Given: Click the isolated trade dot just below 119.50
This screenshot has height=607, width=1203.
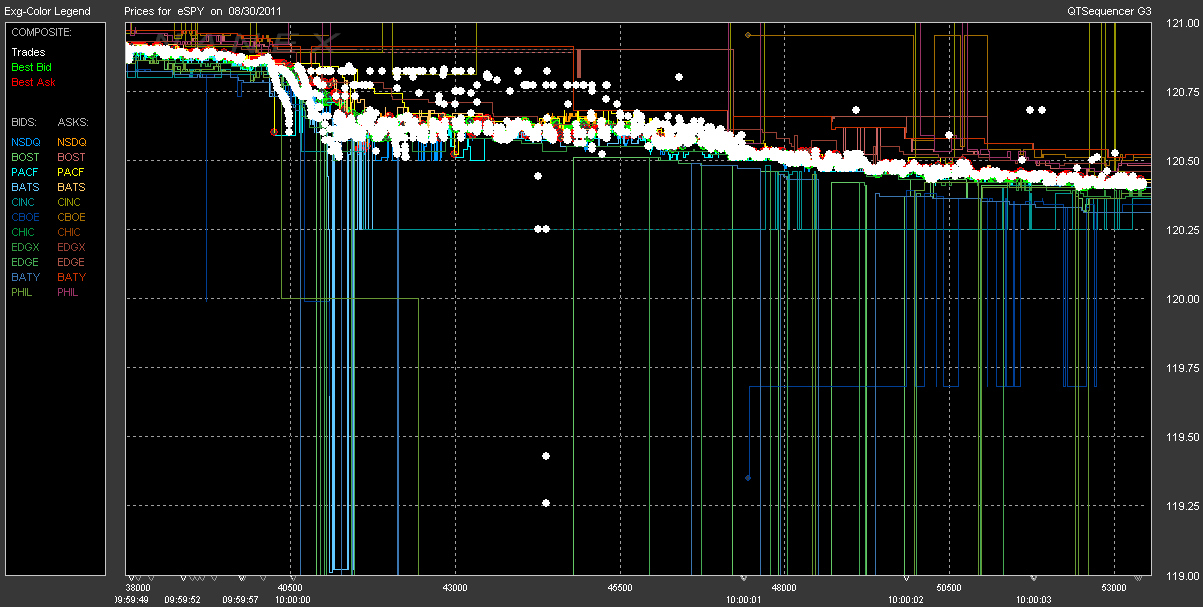Looking at the screenshot, I should pos(546,456).
